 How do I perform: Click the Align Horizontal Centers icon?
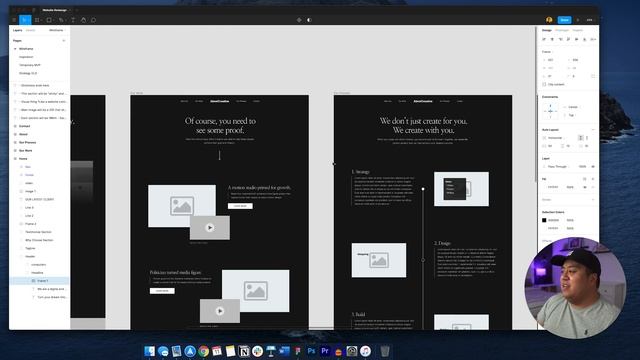[x=552, y=39]
